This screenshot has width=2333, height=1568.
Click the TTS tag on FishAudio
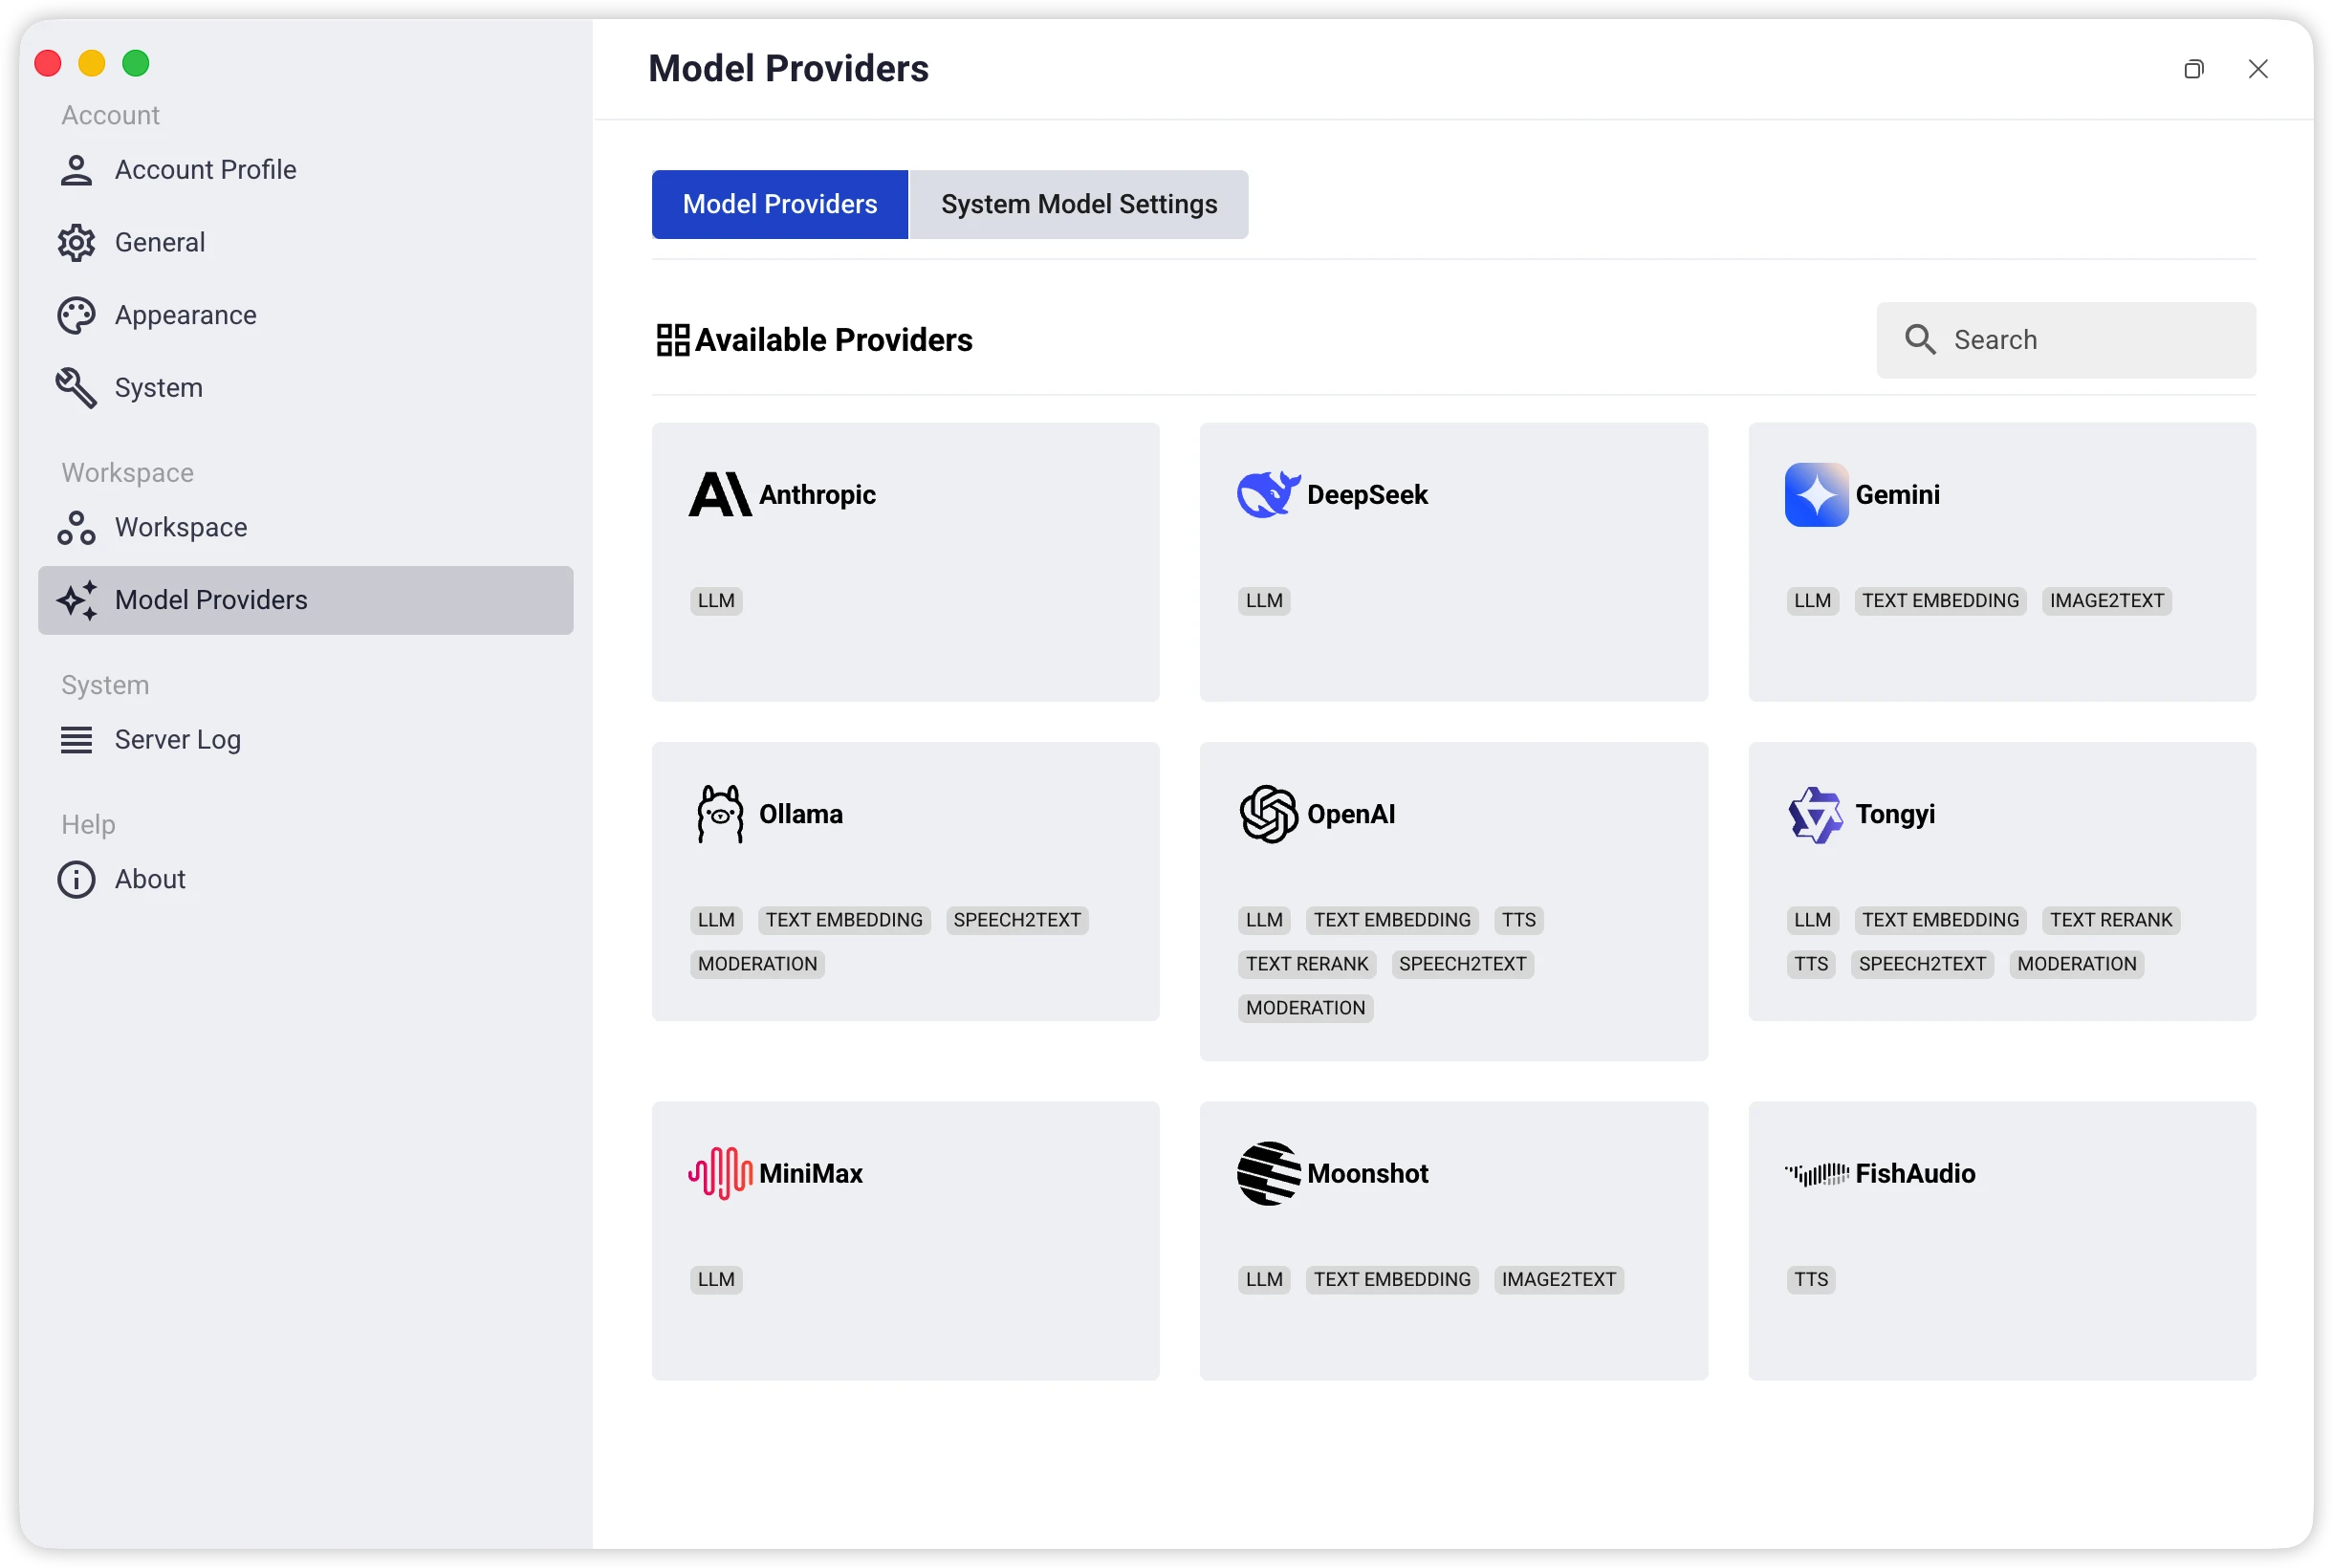(x=1811, y=1280)
